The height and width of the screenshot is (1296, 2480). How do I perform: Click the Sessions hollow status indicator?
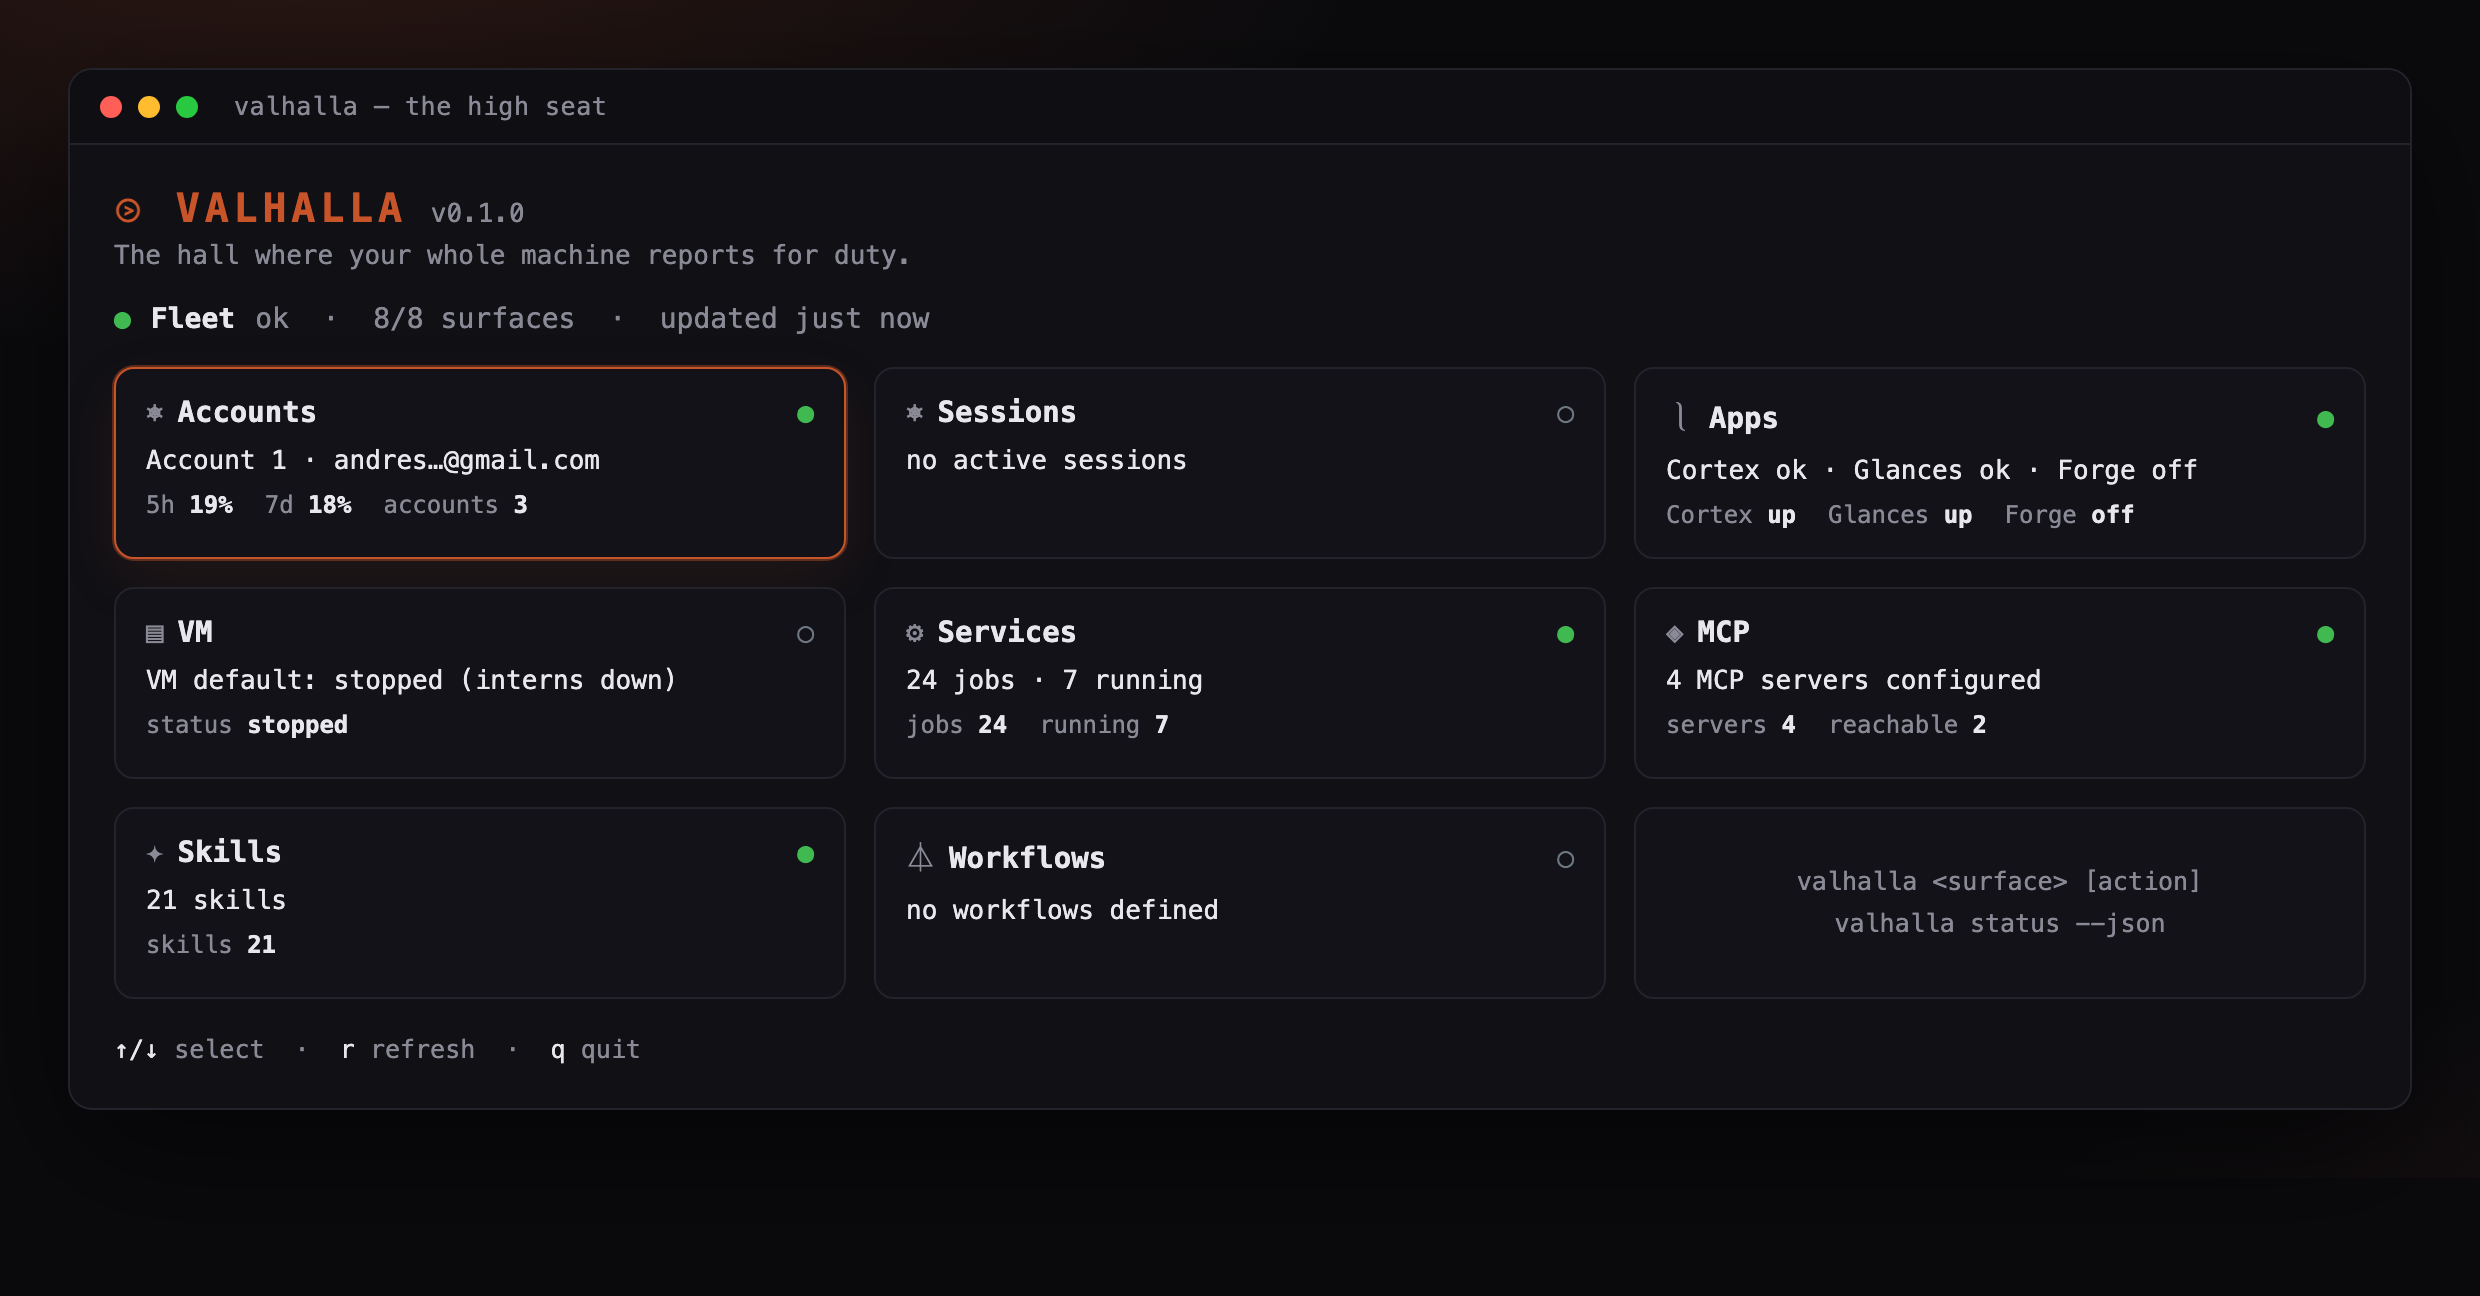pos(1565,414)
